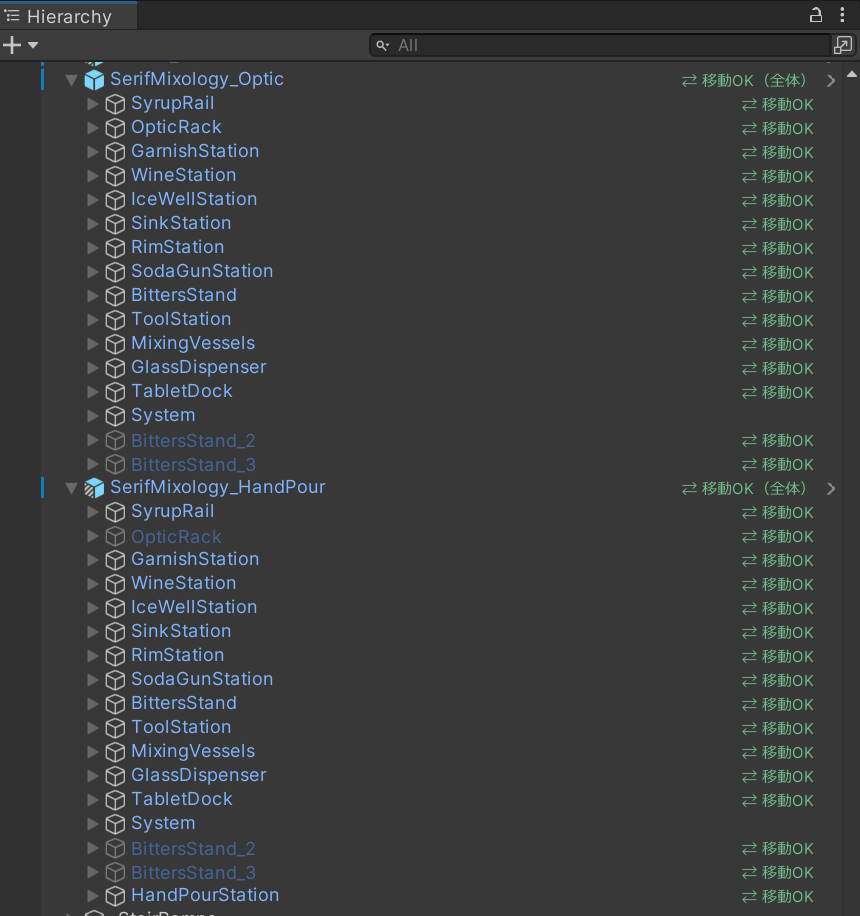Click the scrollbar up arrow
The height and width of the screenshot is (916, 860).
point(852,74)
